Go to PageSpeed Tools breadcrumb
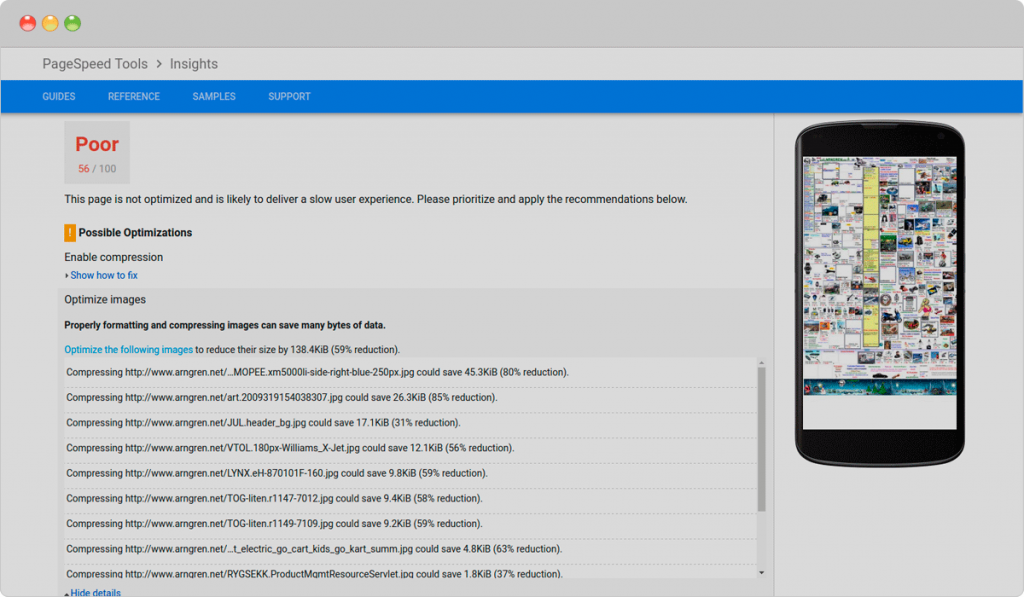This screenshot has width=1024, height=597. coord(95,64)
